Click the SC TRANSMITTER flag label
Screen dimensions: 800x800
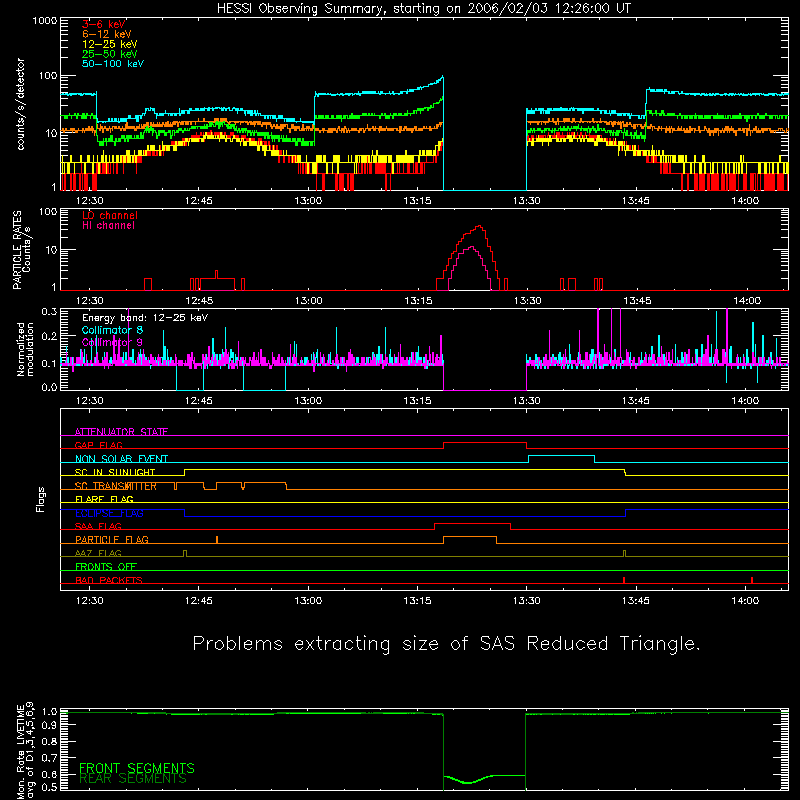click(x=116, y=486)
